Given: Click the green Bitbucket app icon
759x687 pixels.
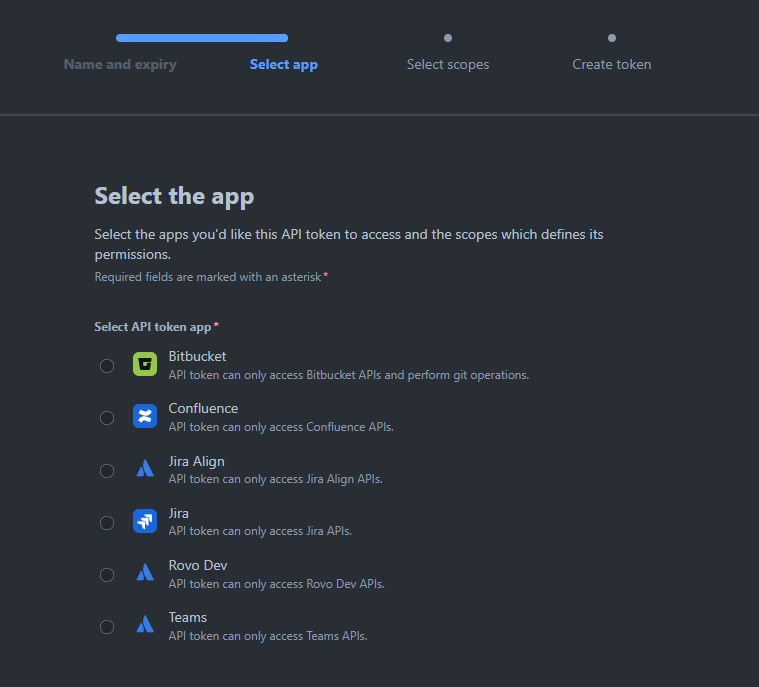Looking at the screenshot, I should pyautogui.click(x=145, y=364).
